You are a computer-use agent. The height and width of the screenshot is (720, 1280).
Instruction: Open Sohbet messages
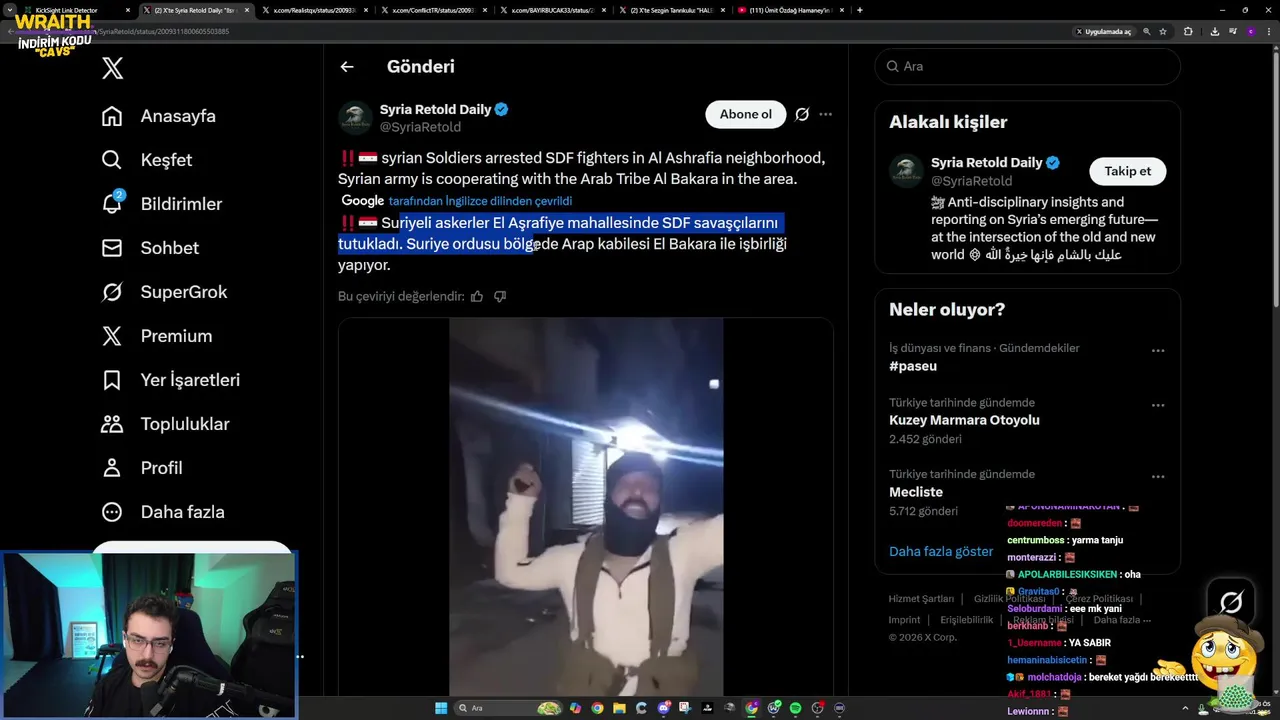click(x=150, y=248)
